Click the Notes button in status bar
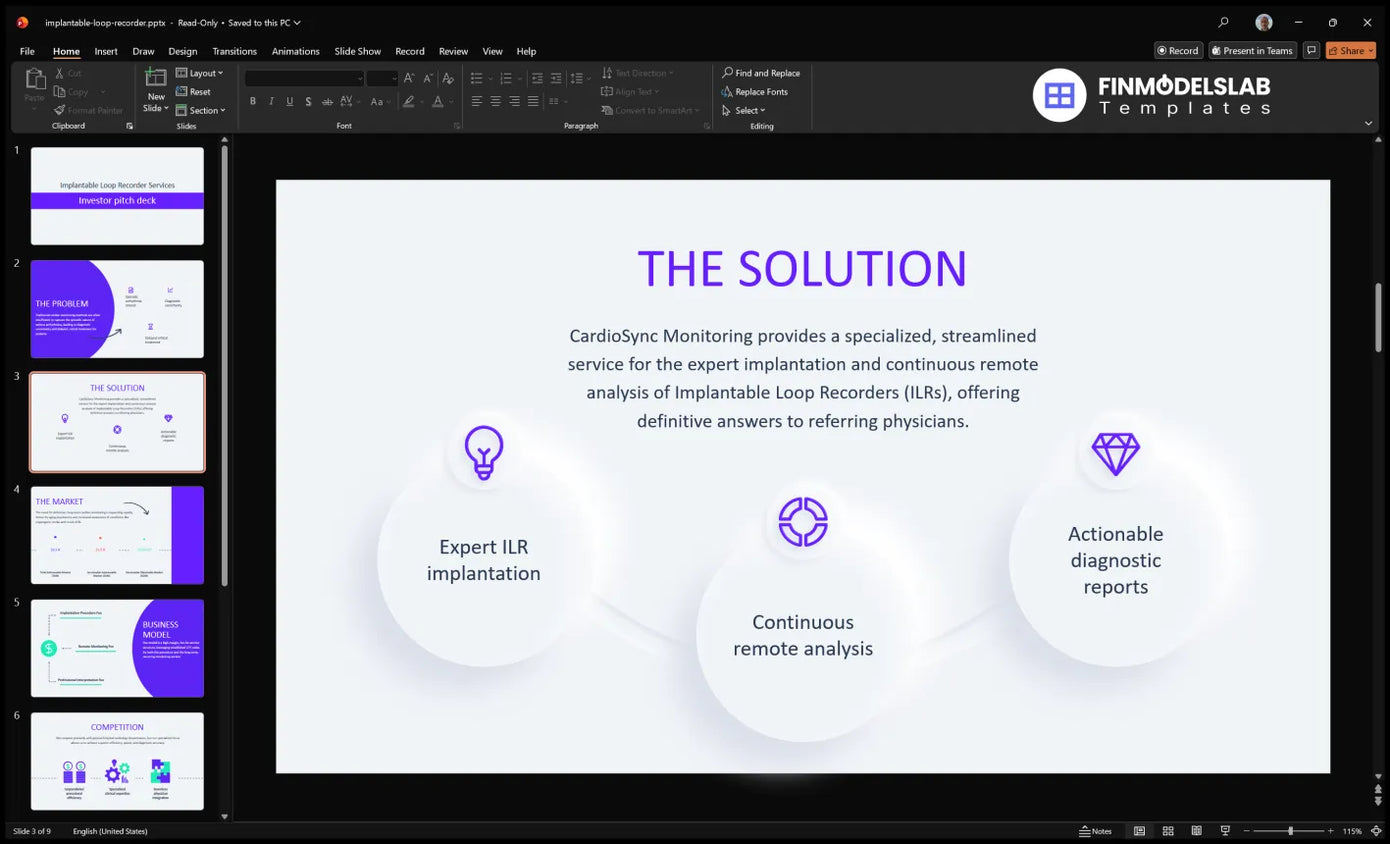Viewport: 1390px width, 844px height. pos(1096,831)
